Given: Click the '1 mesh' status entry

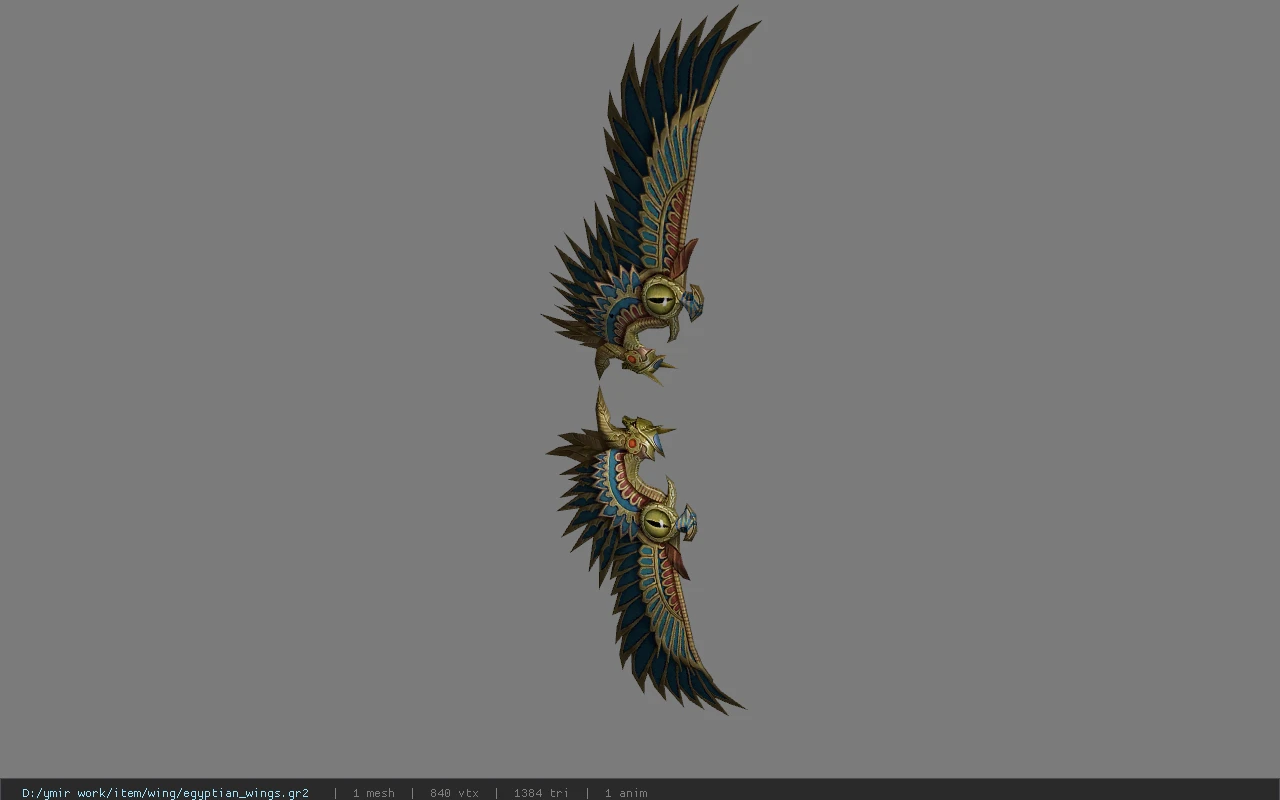Looking at the screenshot, I should pos(373,793).
